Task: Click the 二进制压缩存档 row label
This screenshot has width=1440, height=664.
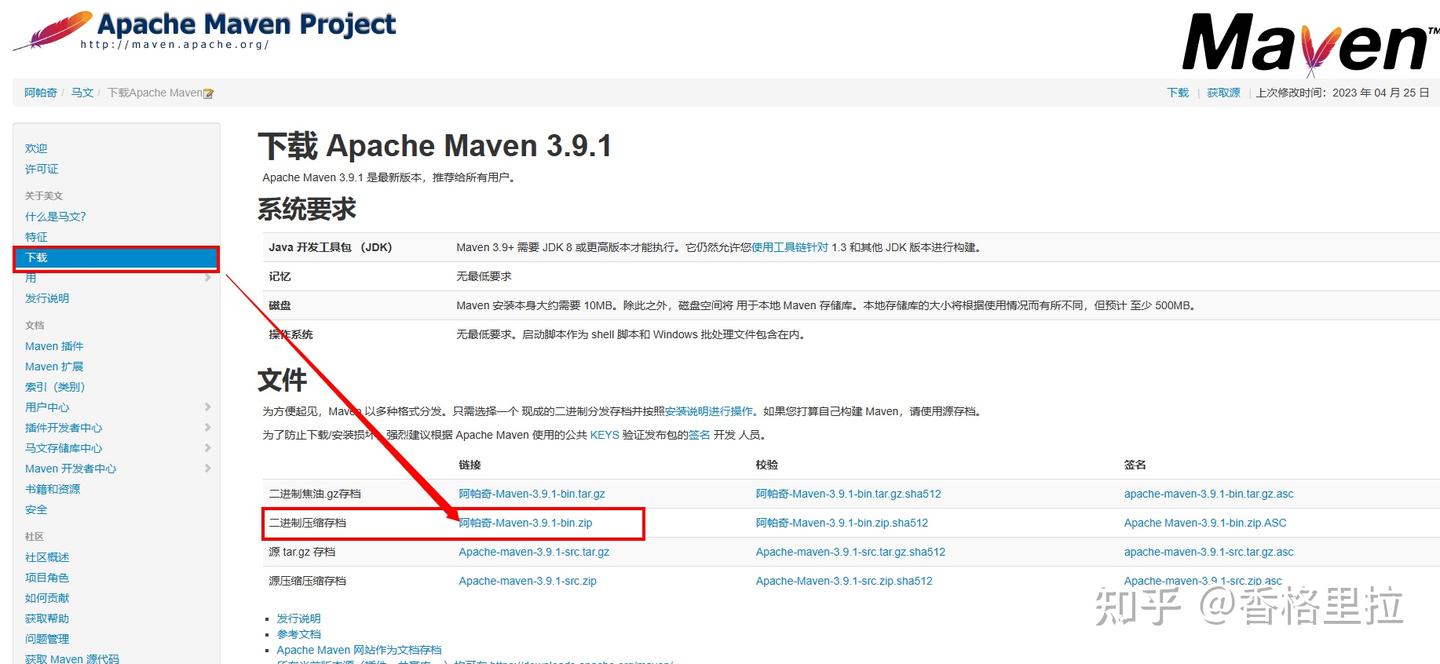Action: (308, 523)
